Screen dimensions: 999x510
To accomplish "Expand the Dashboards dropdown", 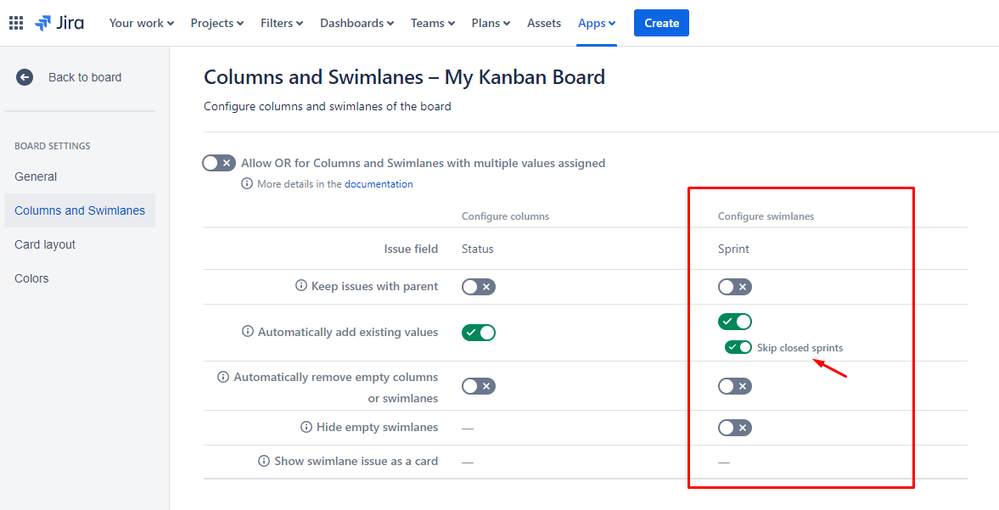I will 356,23.
